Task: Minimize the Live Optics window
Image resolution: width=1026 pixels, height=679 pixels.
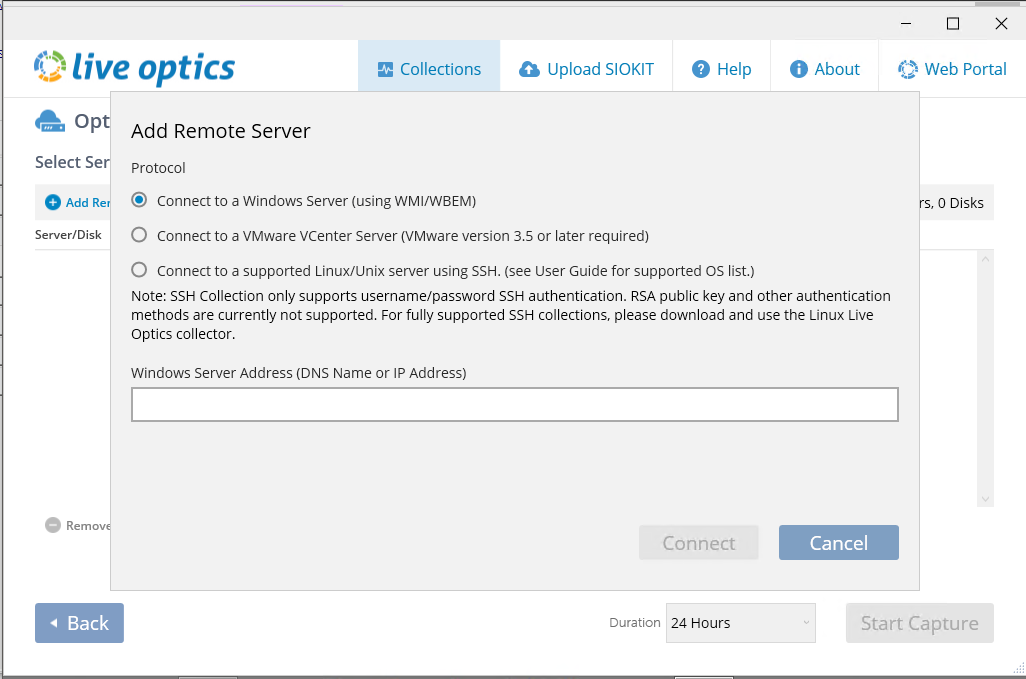Action: [x=906, y=24]
